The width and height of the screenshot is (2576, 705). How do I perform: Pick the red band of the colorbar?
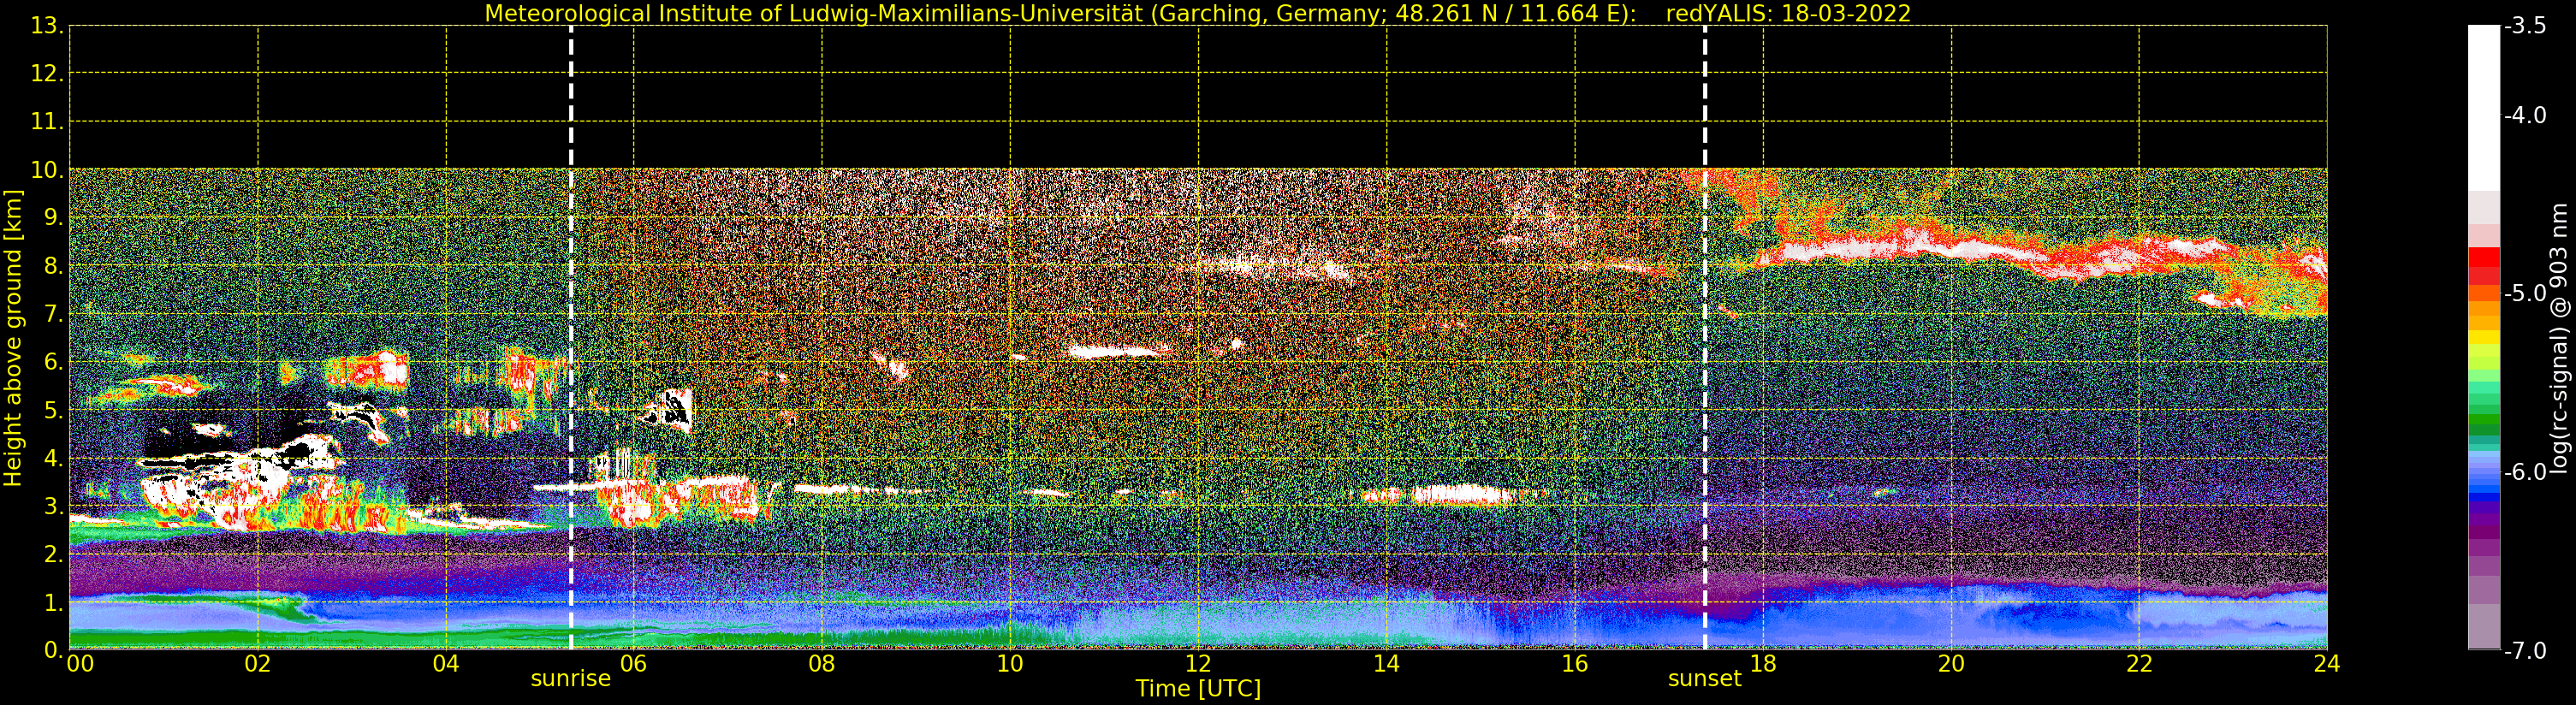(x=2484, y=257)
